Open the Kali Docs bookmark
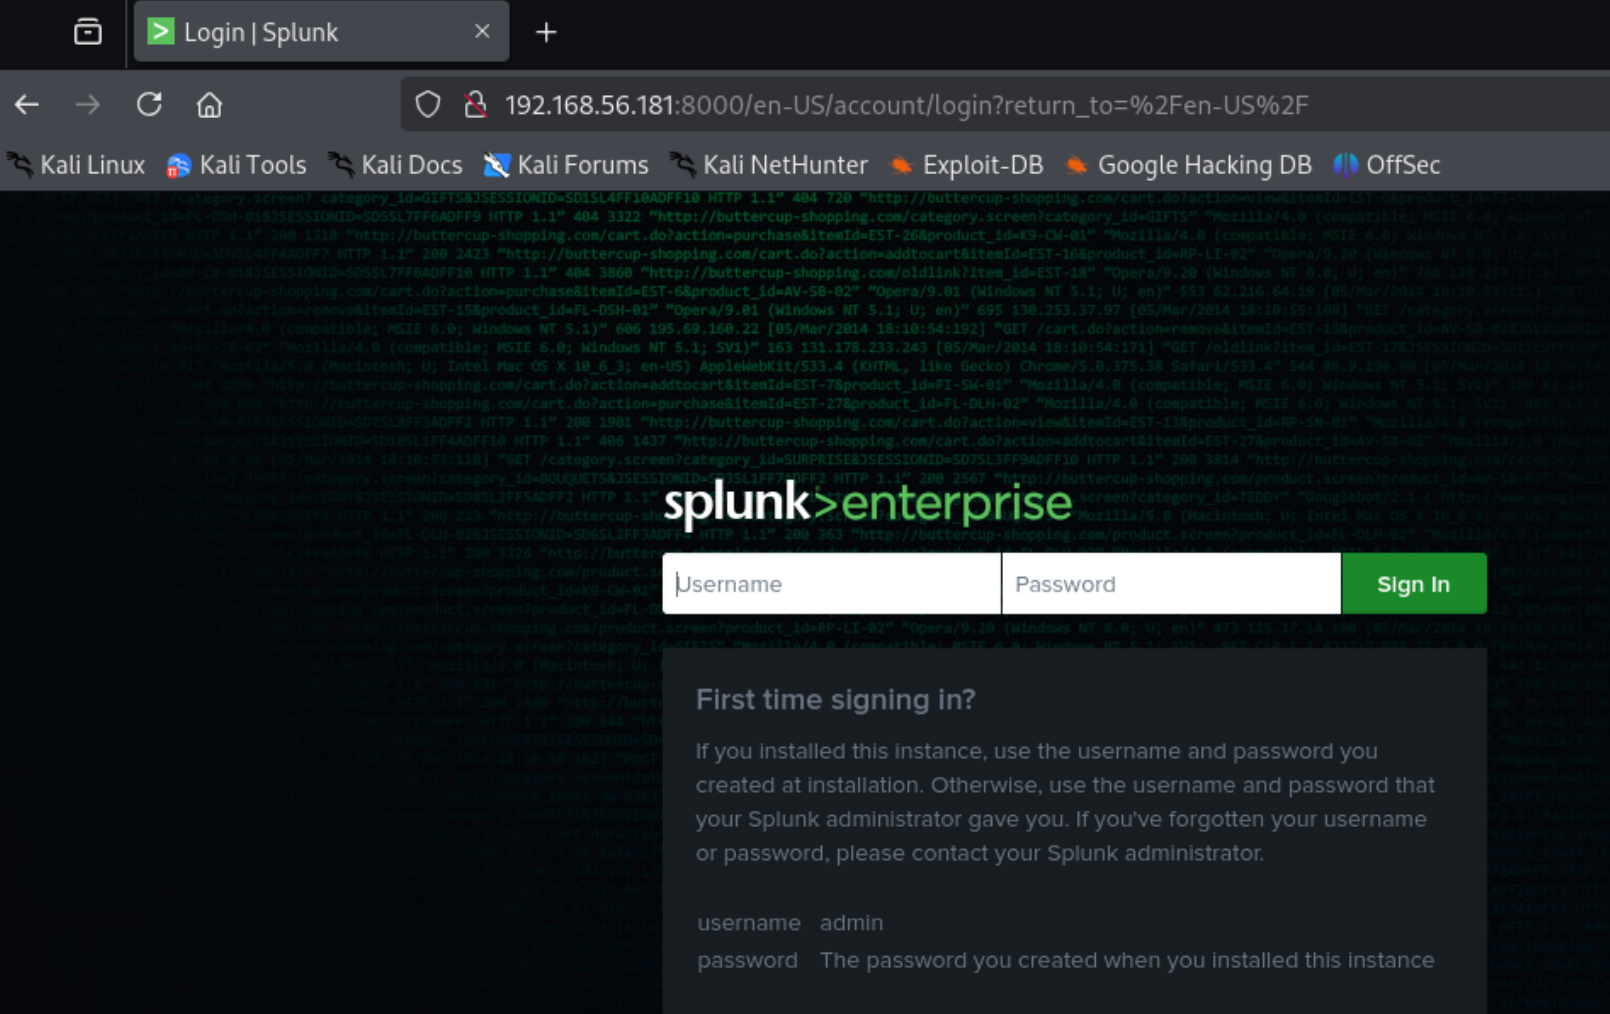The width and height of the screenshot is (1610, 1014). (396, 165)
